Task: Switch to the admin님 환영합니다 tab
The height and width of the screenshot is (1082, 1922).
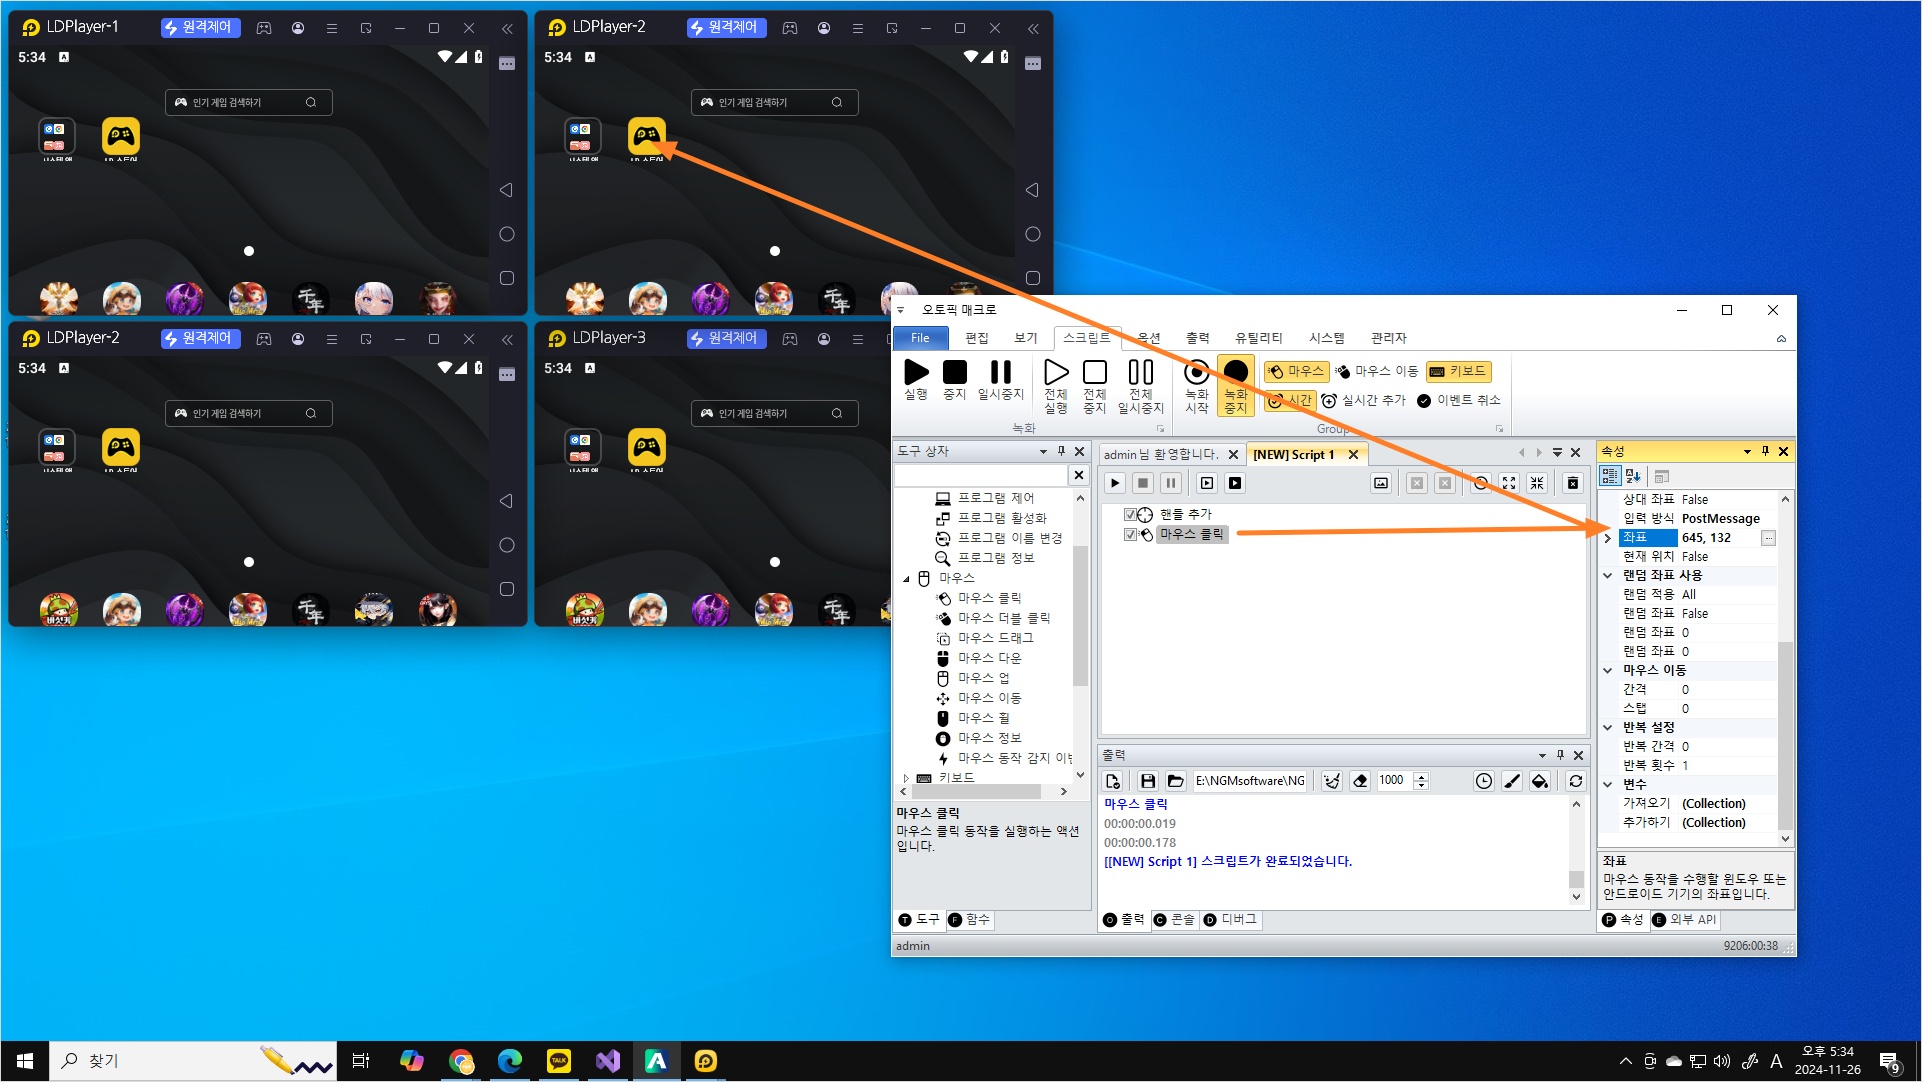Action: (1160, 454)
